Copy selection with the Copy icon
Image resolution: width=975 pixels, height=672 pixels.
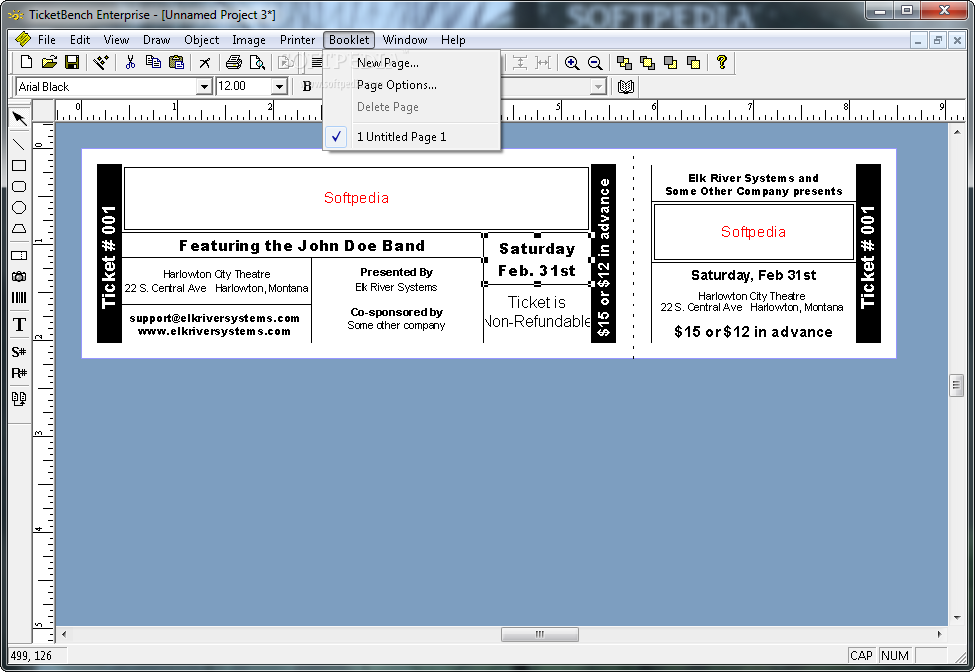pos(153,62)
